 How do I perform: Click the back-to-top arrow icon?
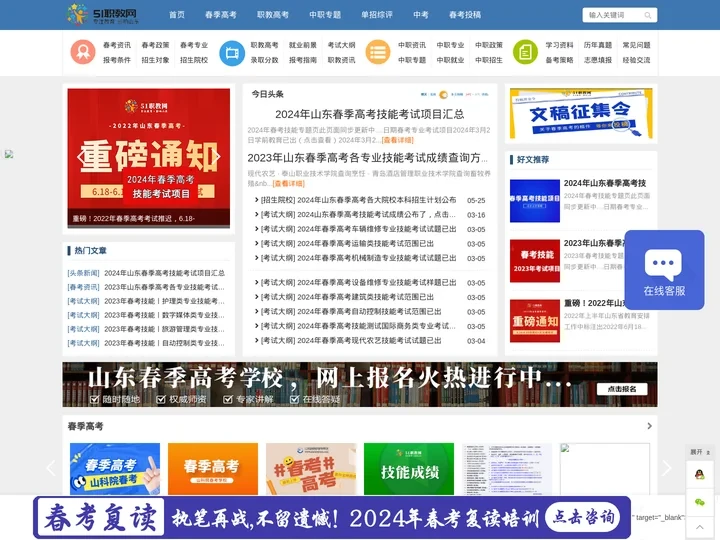click(699, 527)
